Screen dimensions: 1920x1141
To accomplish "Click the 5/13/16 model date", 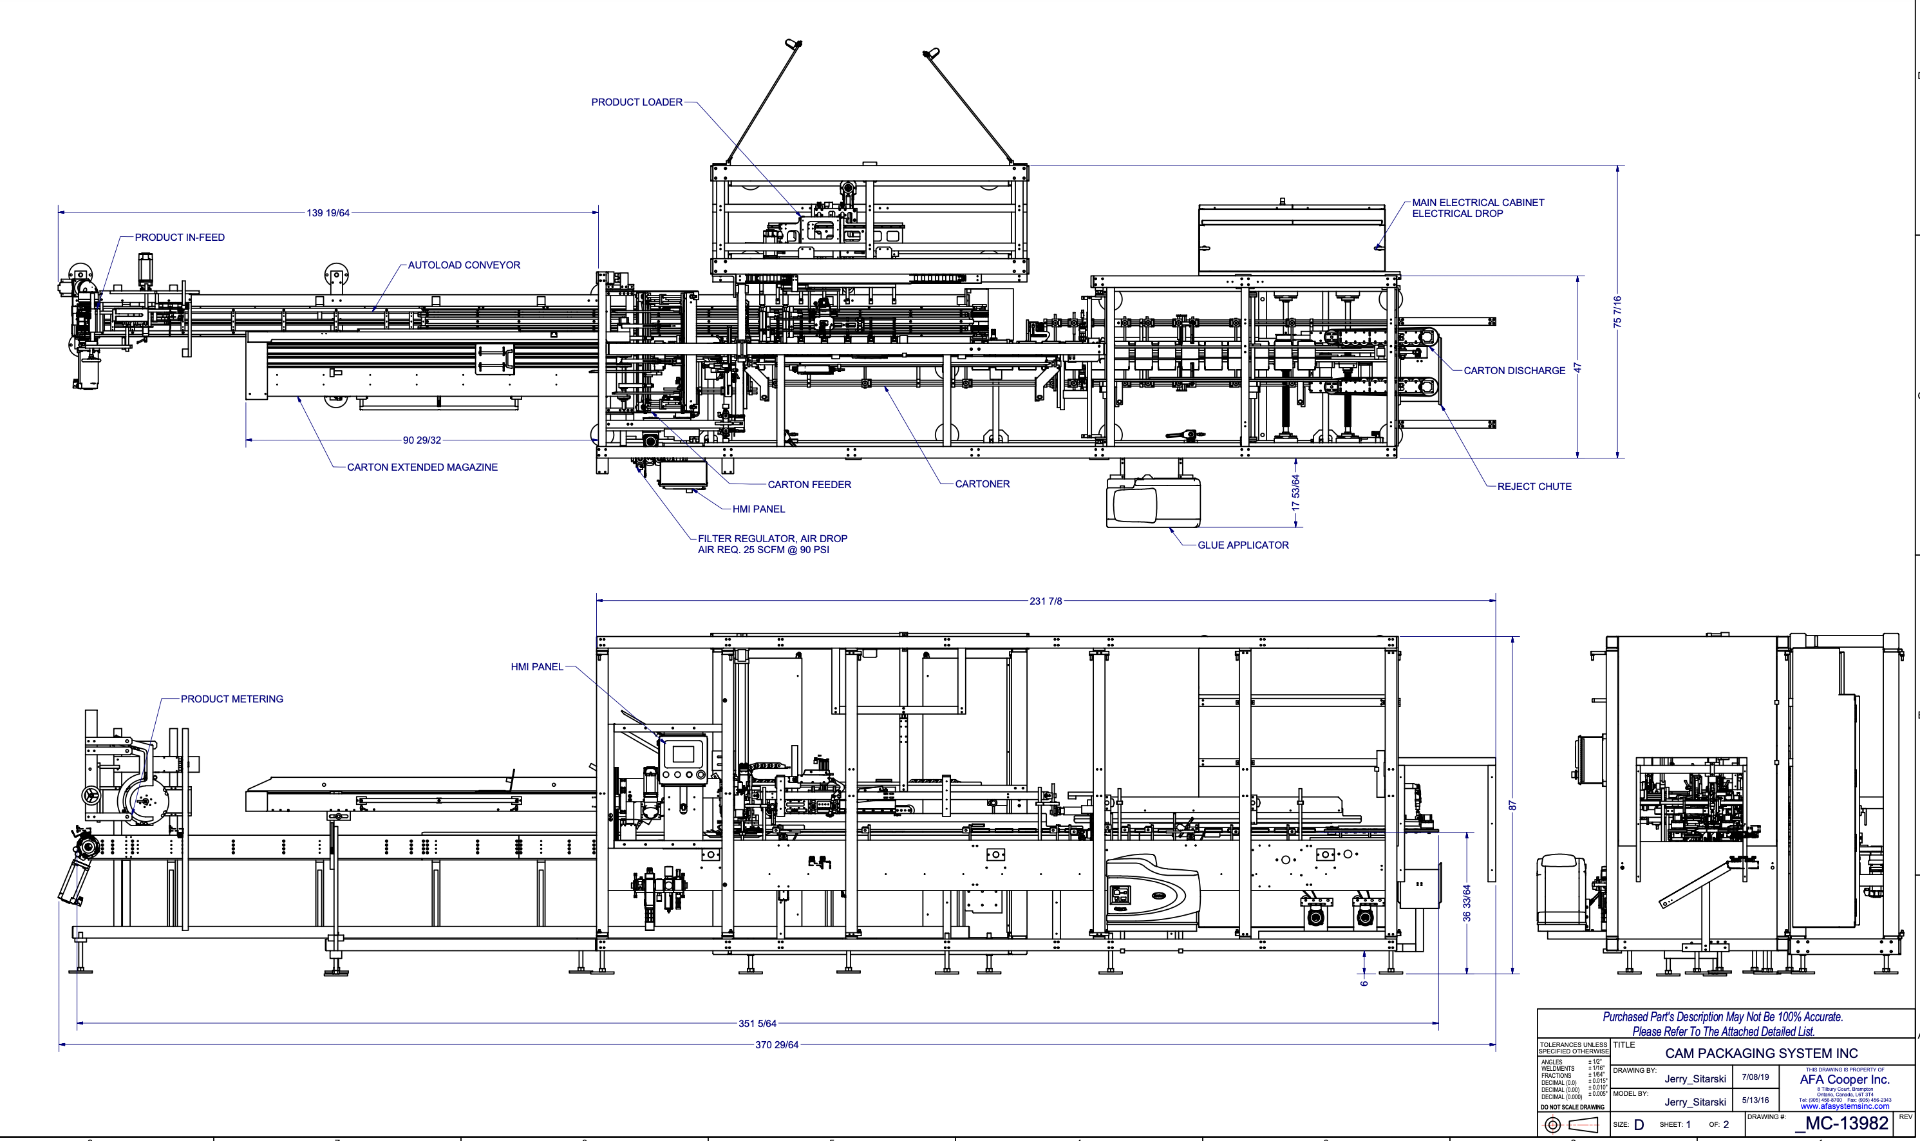I will 1755,1100.
